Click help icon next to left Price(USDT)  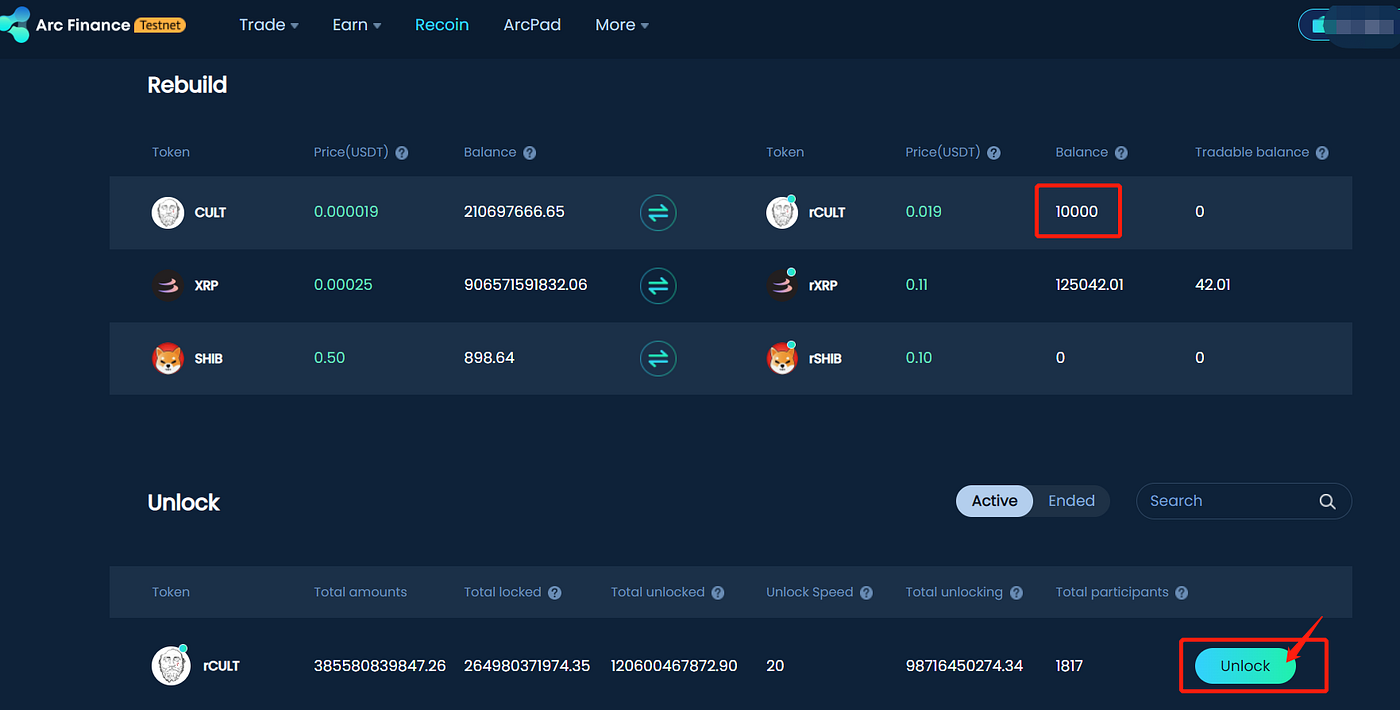pos(402,153)
